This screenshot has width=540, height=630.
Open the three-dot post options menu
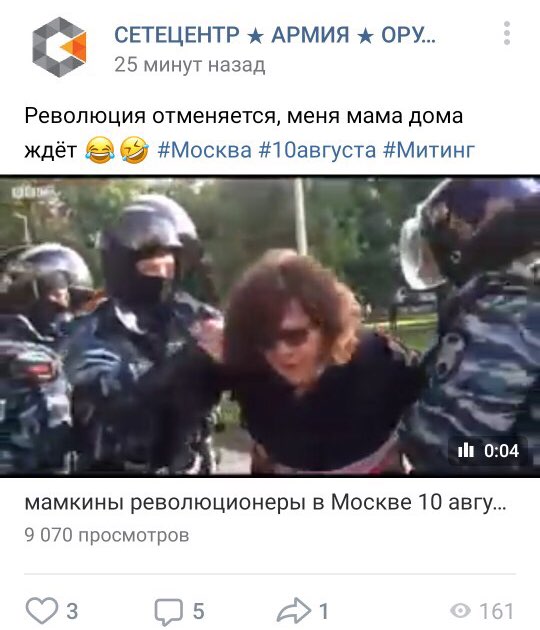pos(507,33)
